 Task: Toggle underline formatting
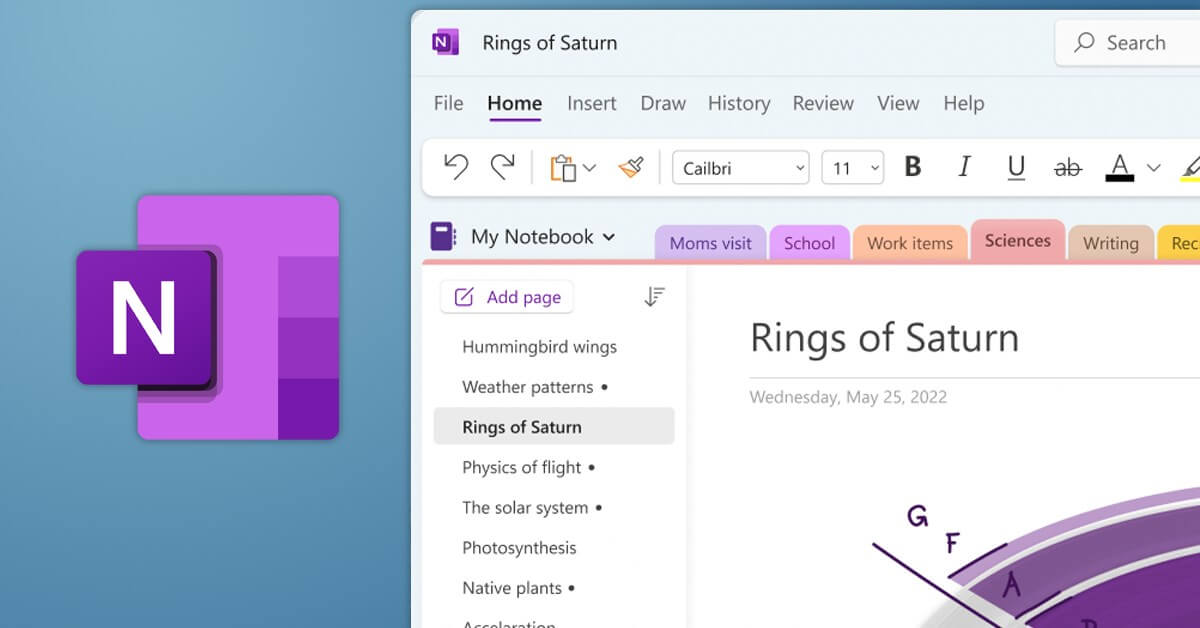[x=1016, y=167]
